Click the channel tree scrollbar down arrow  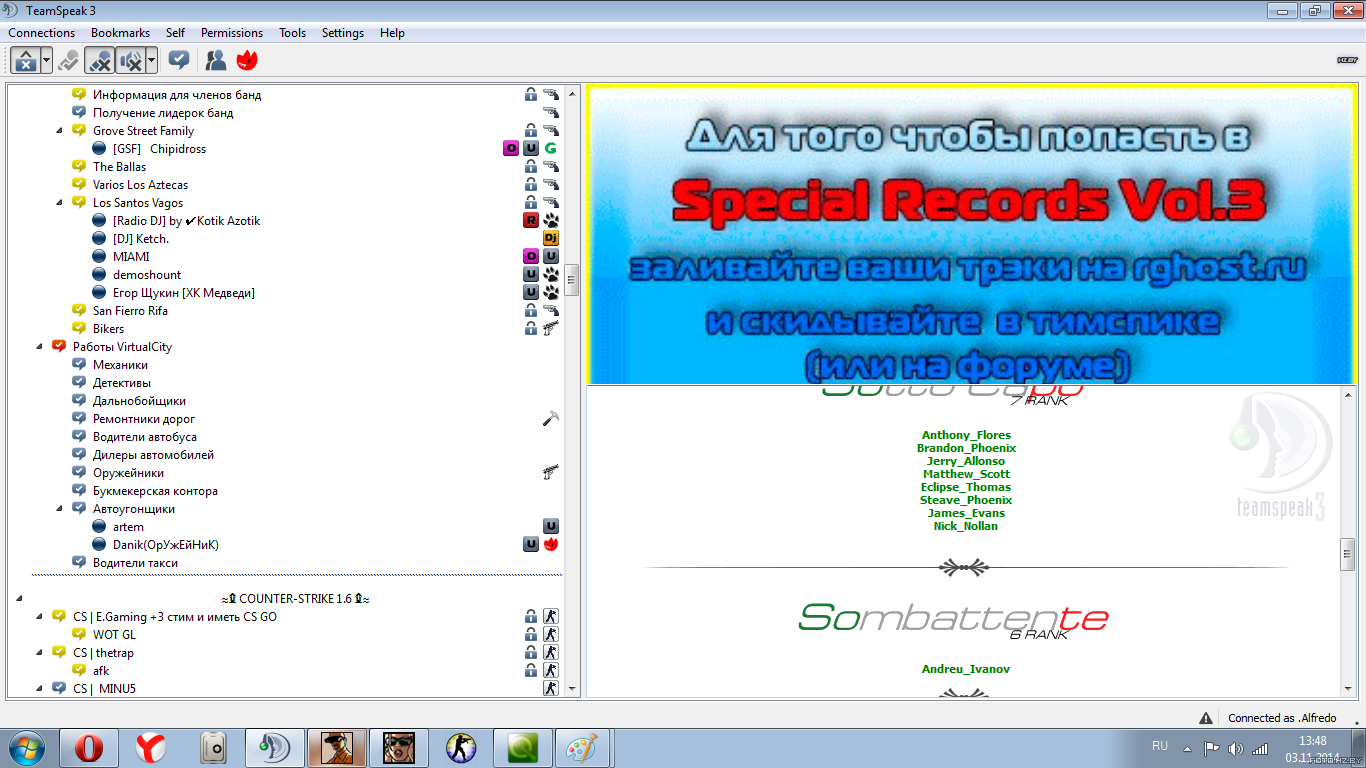tap(572, 689)
